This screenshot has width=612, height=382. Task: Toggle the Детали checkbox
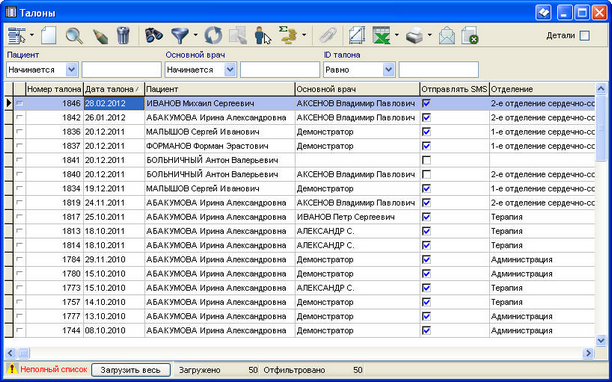coord(584,36)
